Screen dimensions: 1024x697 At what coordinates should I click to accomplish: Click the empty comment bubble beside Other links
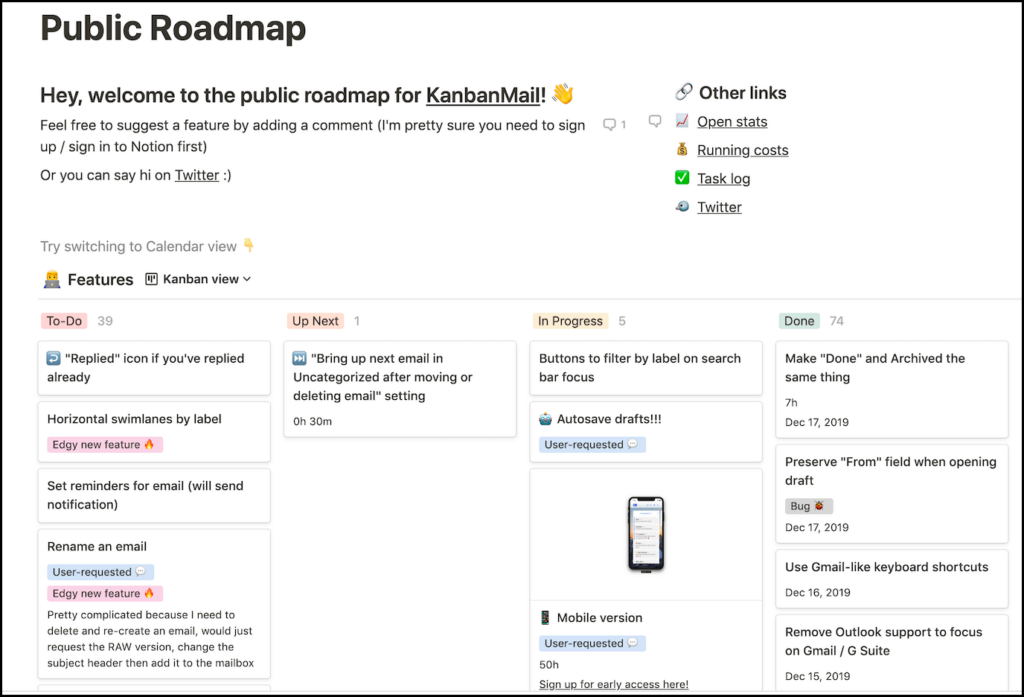click(654, 122)
